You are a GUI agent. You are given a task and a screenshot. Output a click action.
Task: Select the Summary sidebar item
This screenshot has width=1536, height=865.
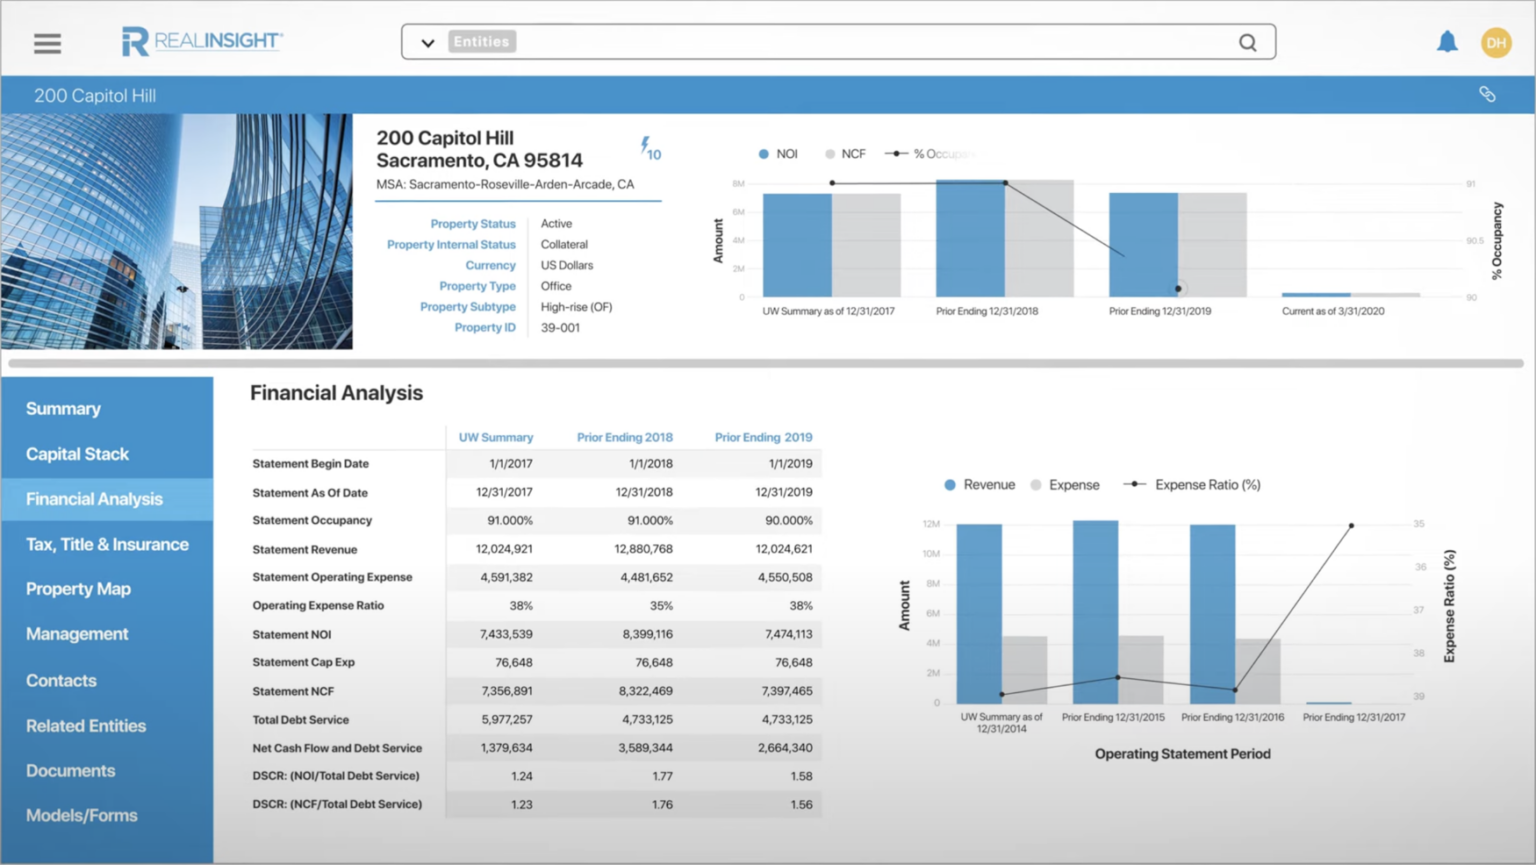coord(63,408)
